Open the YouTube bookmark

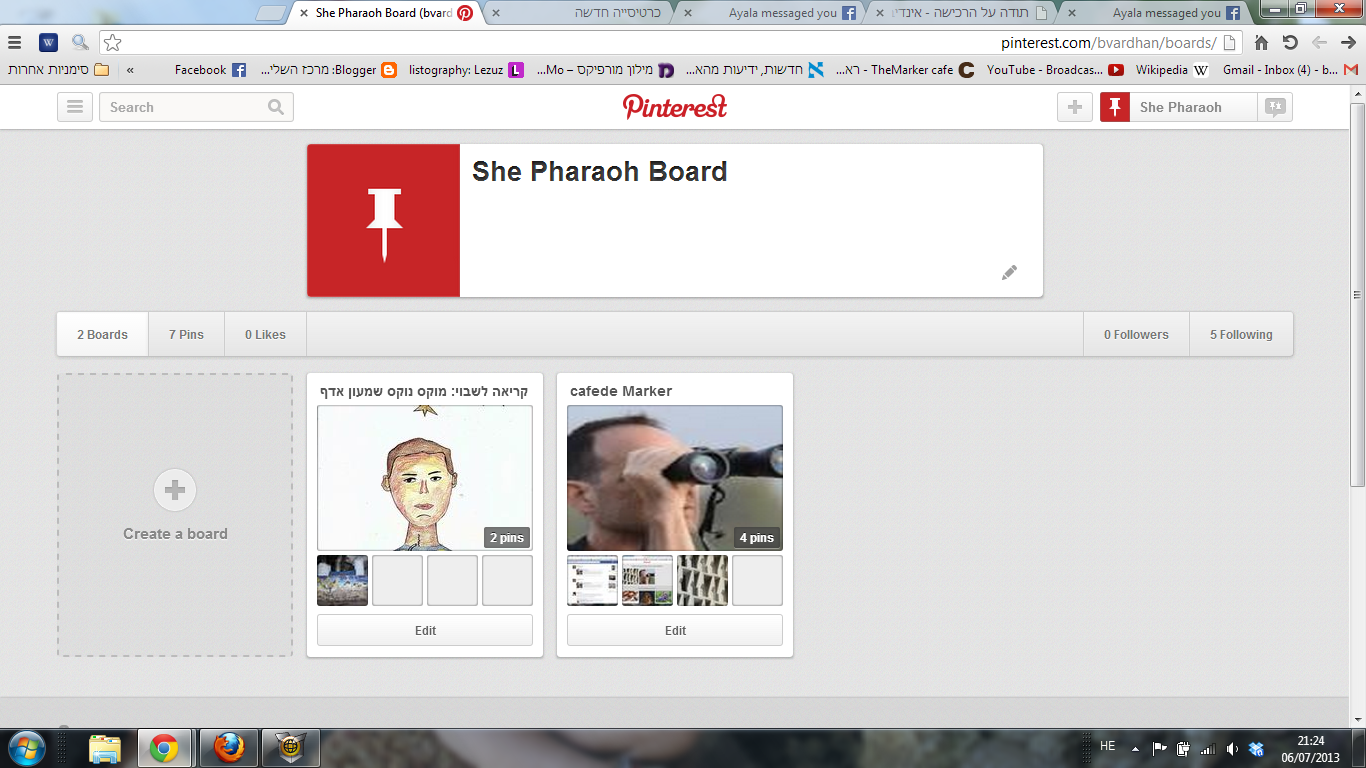pyautogui.click(x=1055, y=70)
